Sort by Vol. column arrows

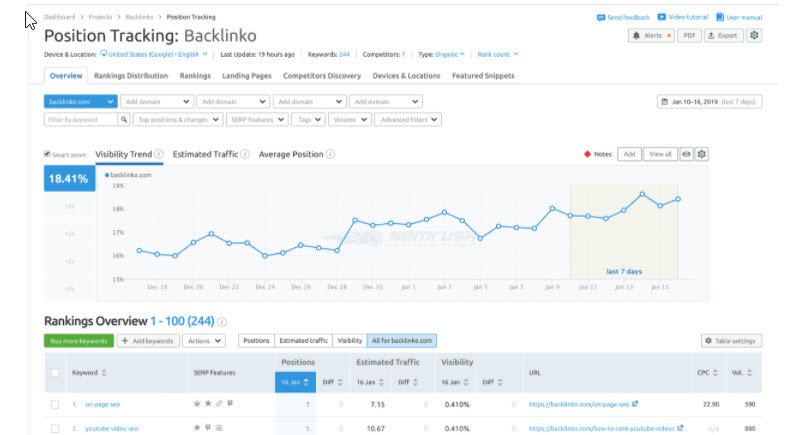click(749, 372)
